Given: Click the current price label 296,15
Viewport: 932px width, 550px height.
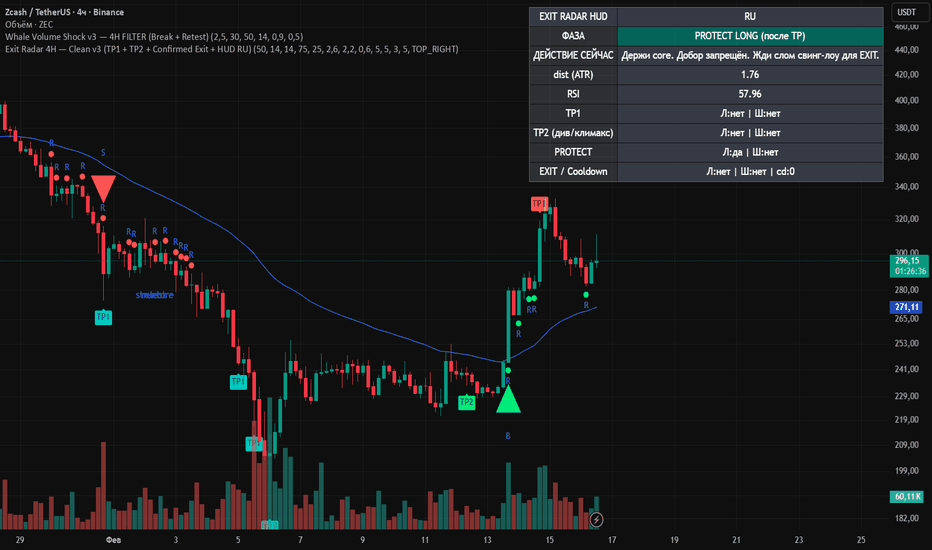Looking at the screenshot, I should [908, 266].
